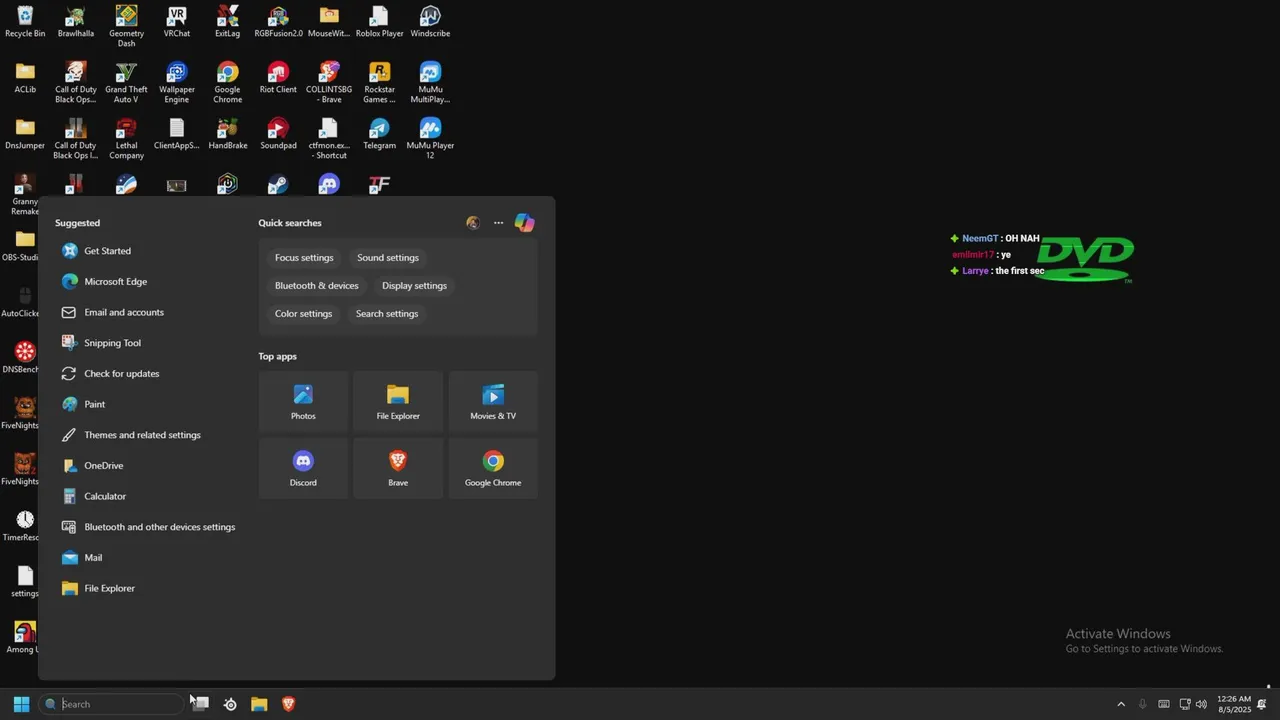Select the Riot Client desktop icon
This screenshot has height=720, width=1280.
coord(278,78)
